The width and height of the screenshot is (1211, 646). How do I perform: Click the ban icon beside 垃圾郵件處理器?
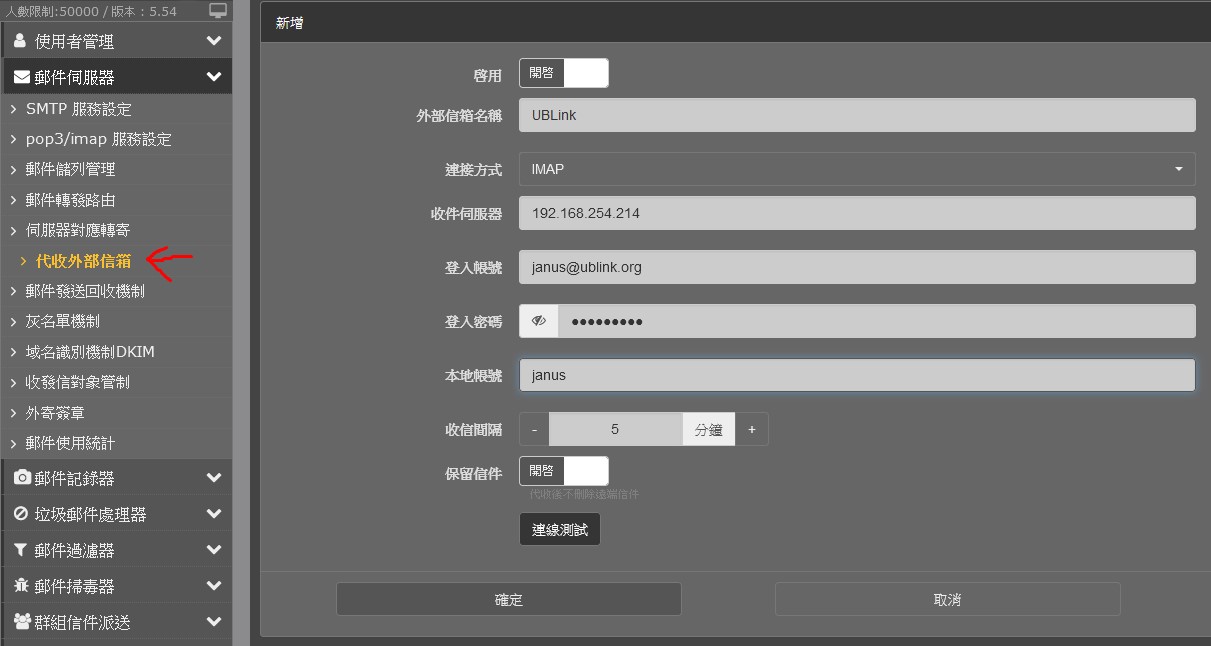click(x=21, y=514)
